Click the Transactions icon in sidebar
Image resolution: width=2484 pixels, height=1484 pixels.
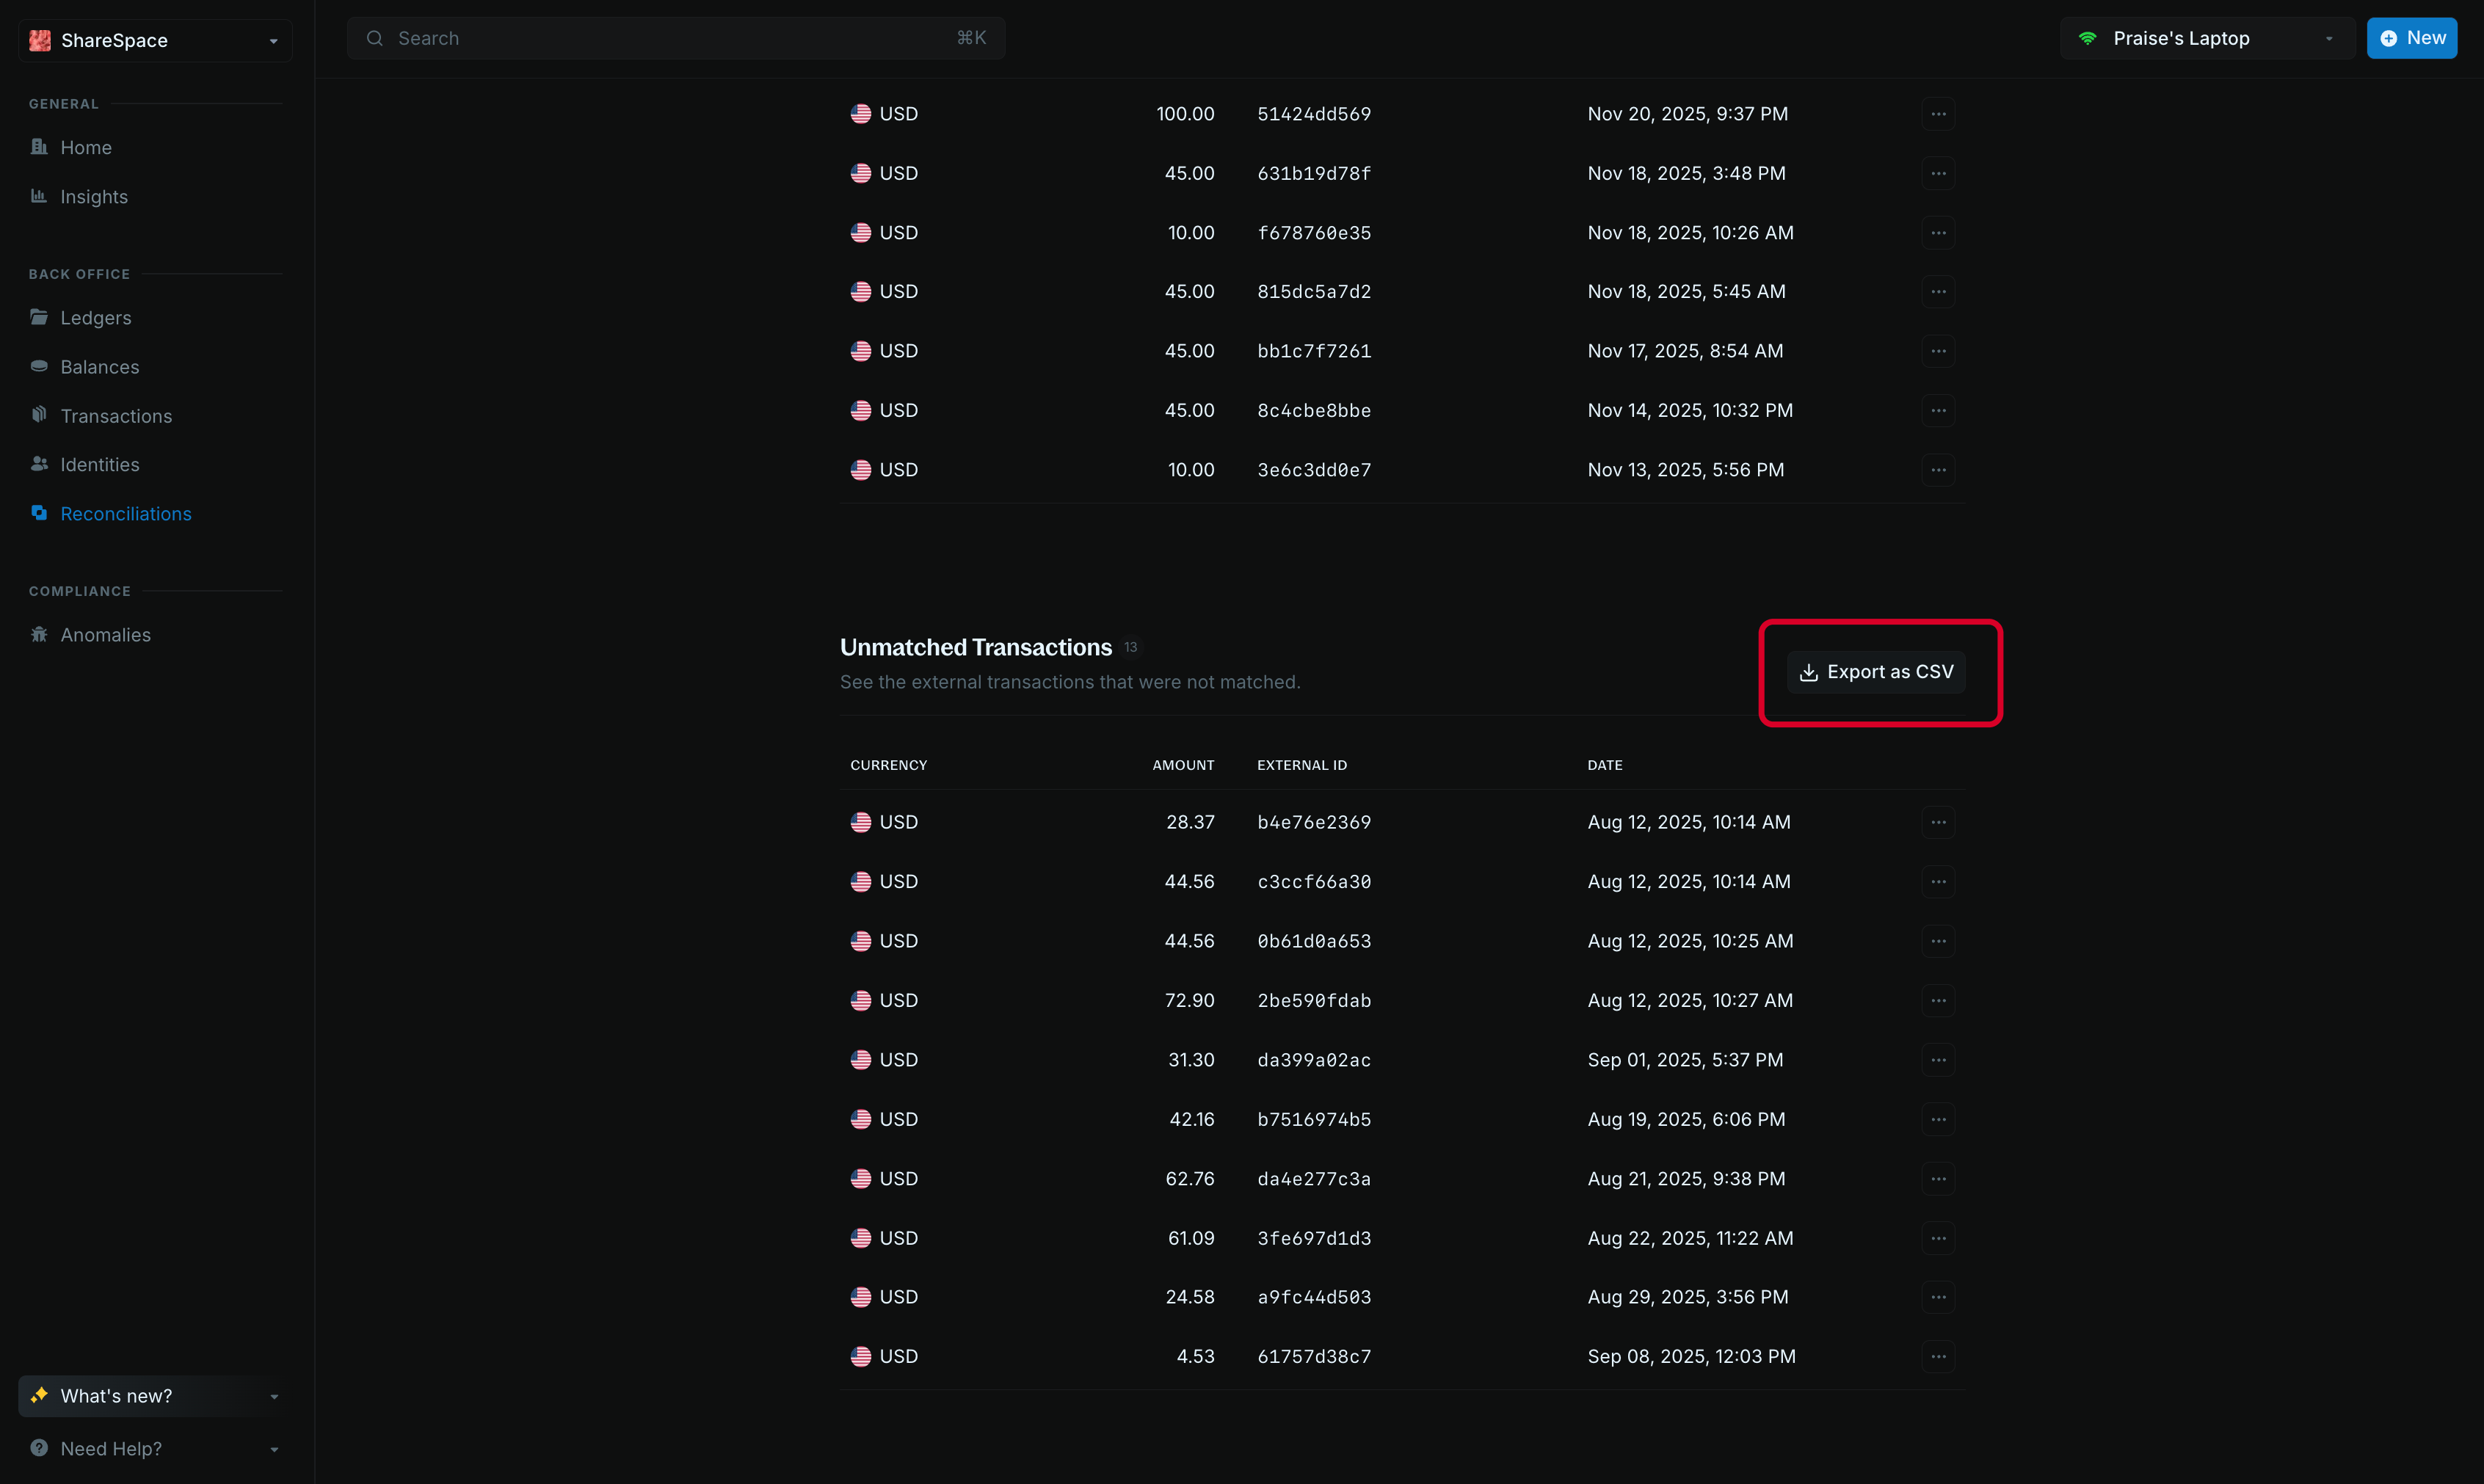click(x=39, y=415)
